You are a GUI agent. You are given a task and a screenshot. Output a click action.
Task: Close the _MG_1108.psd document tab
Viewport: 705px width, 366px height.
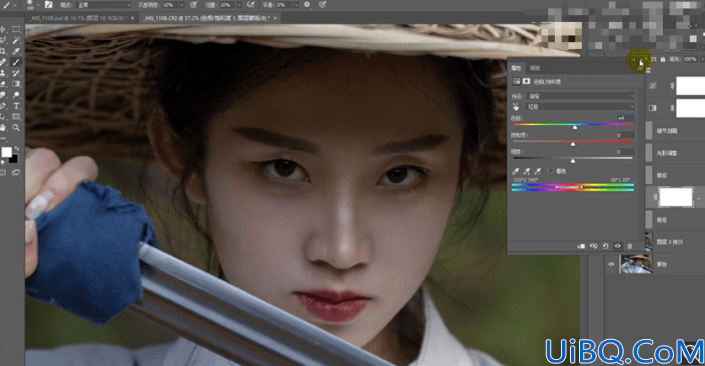coord(133,18)
